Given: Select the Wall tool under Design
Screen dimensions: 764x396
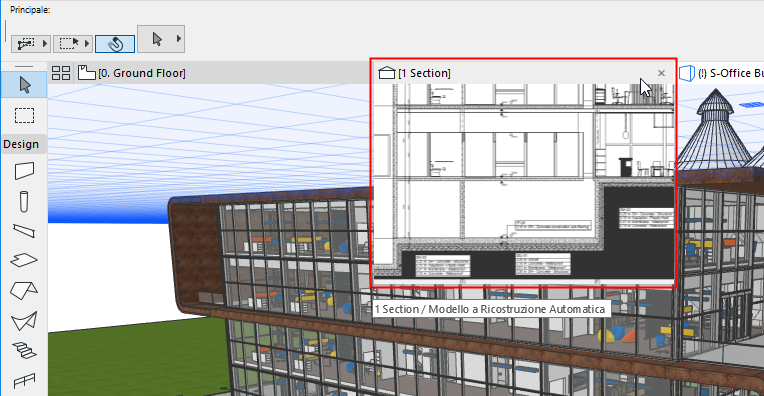Looking at the screenshot, I should click(24, 171).
